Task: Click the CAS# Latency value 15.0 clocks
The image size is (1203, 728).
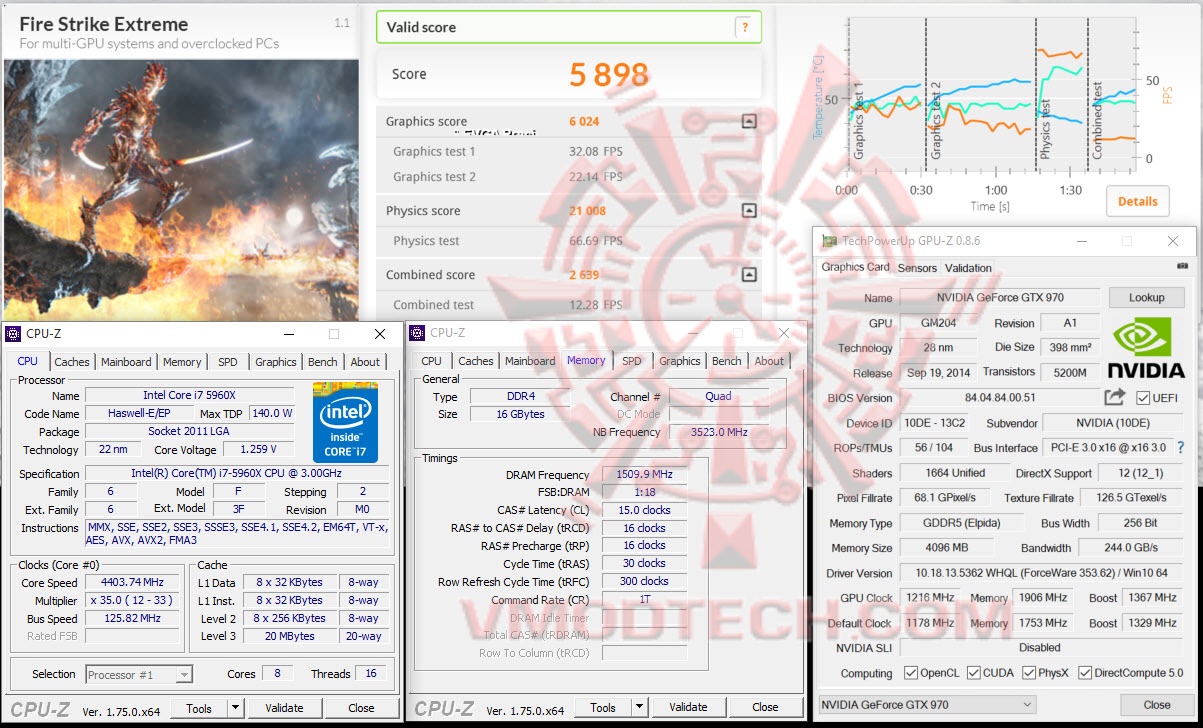Action: (644, 510)
